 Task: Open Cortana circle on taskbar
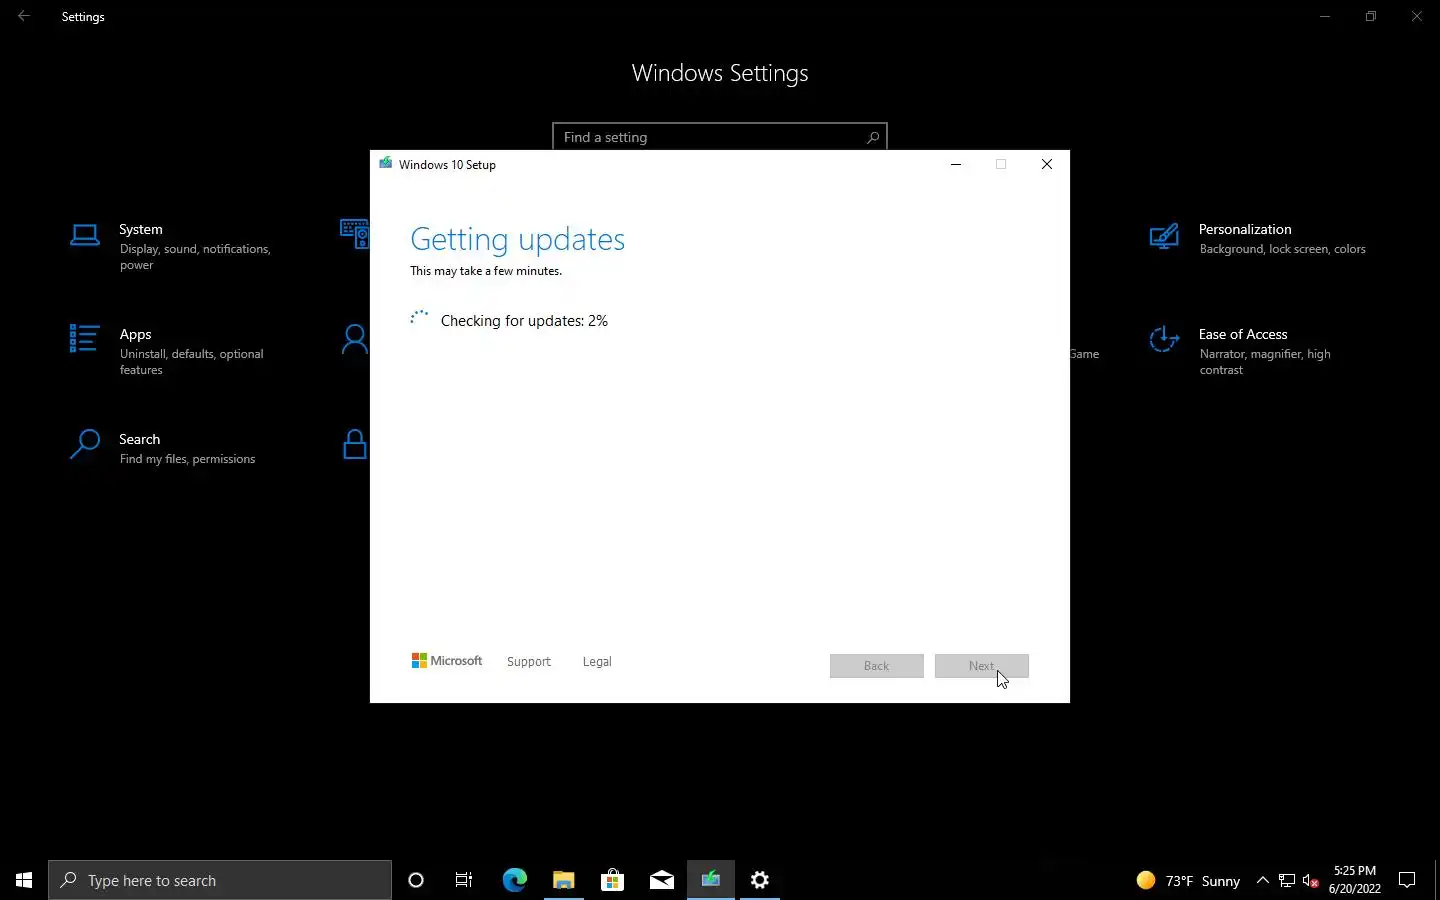[416, 880]
